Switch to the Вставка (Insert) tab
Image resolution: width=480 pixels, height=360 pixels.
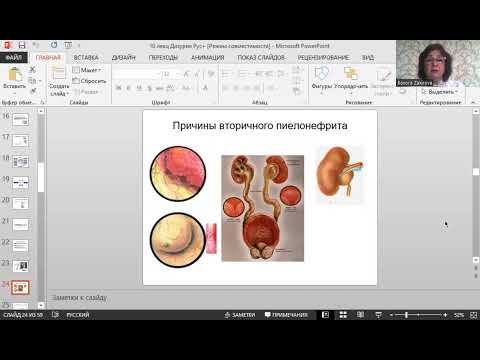[x=86, y=57]
